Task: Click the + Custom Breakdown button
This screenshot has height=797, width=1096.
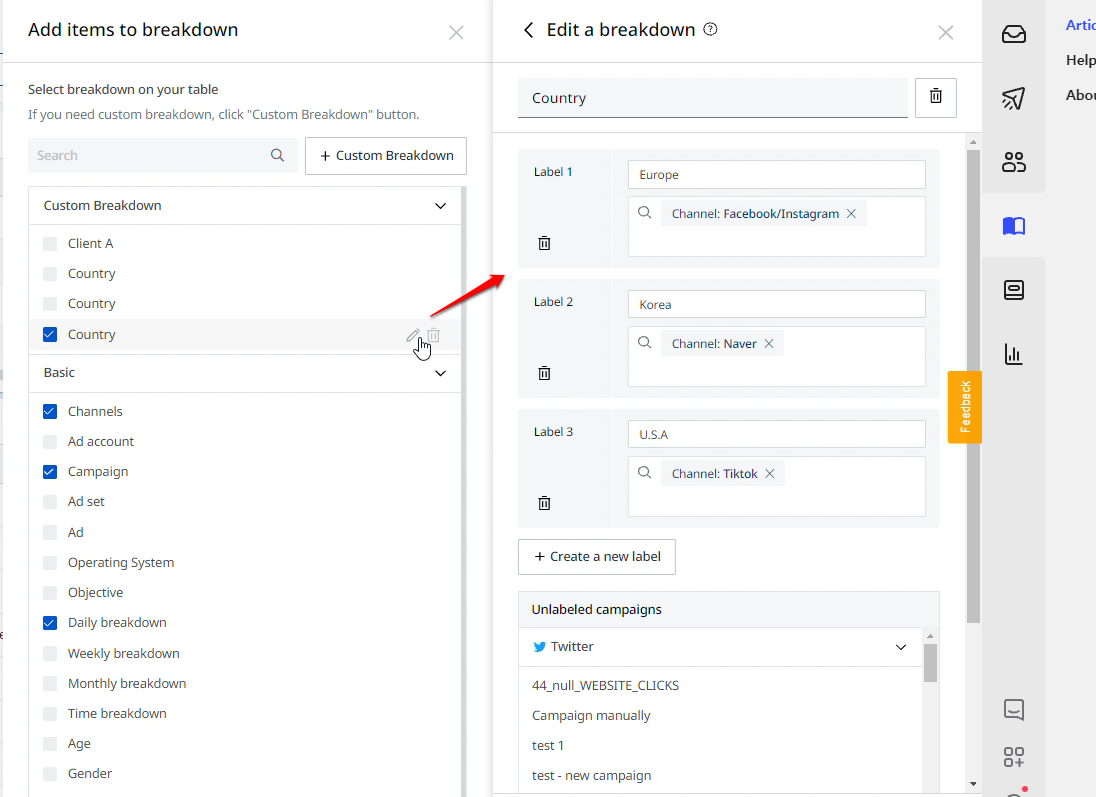Action: (386, 156)
